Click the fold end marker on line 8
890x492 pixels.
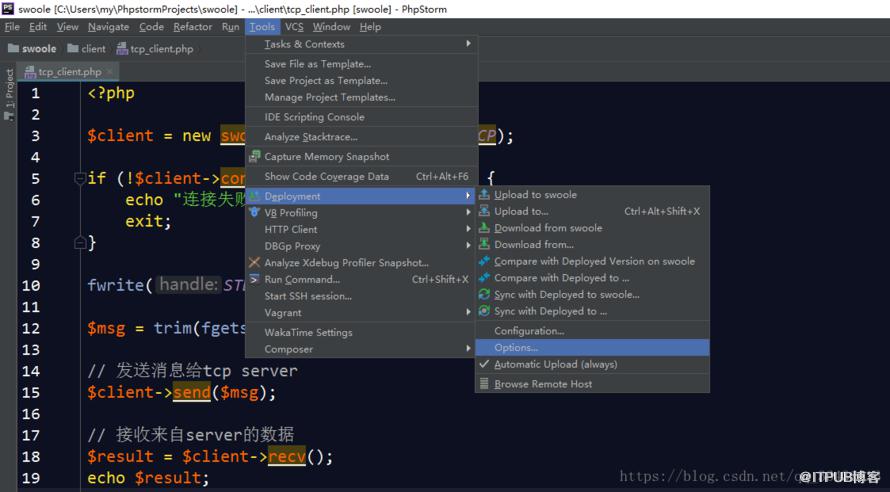tap(80, 243)
